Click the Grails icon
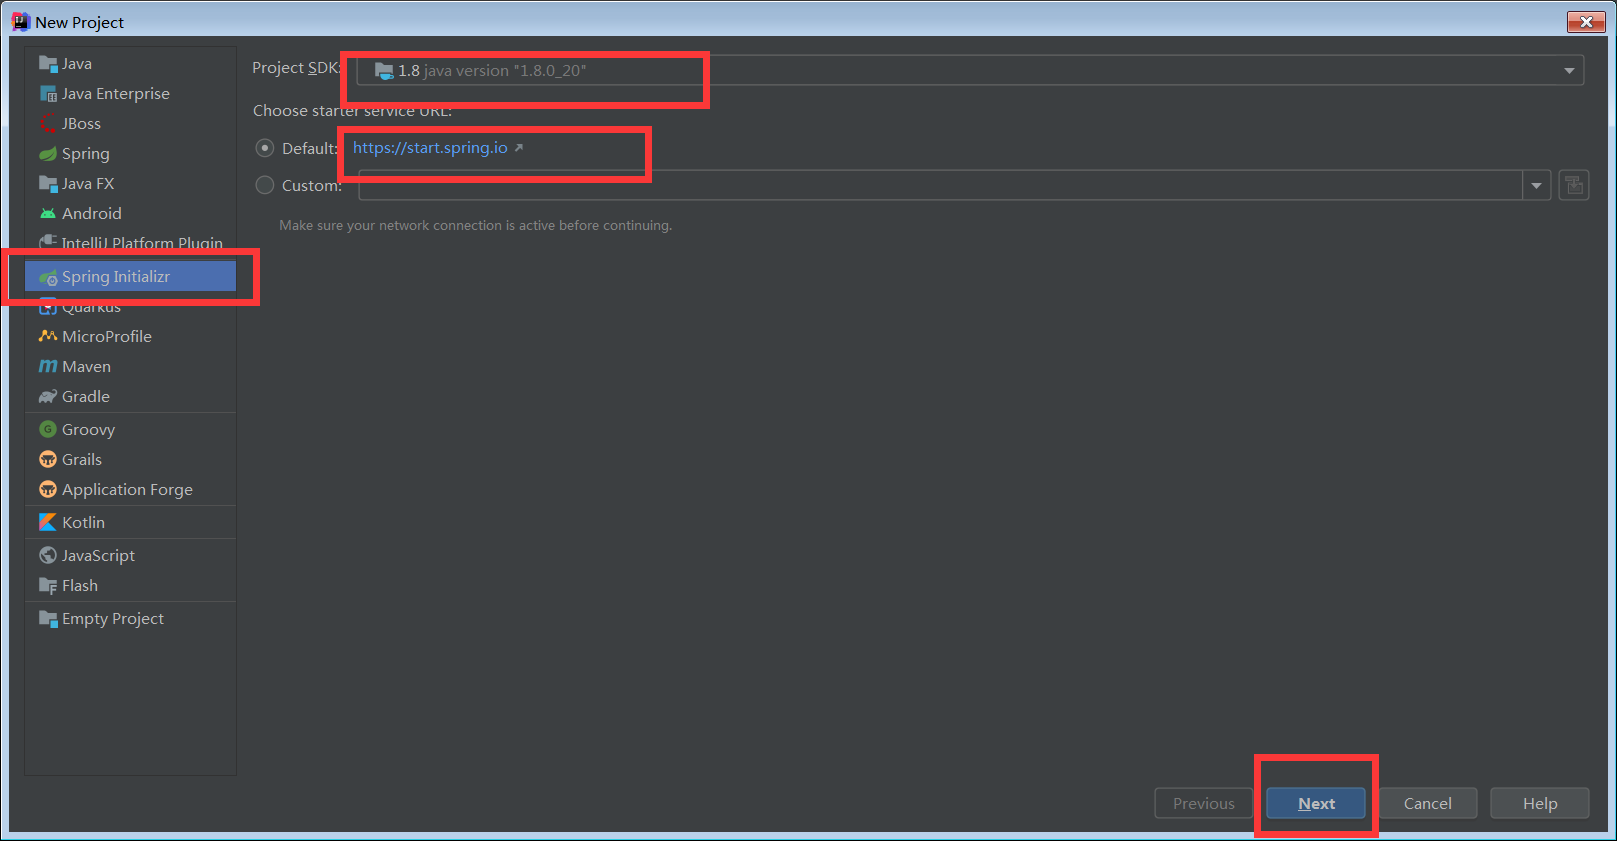 click(48, 460)
